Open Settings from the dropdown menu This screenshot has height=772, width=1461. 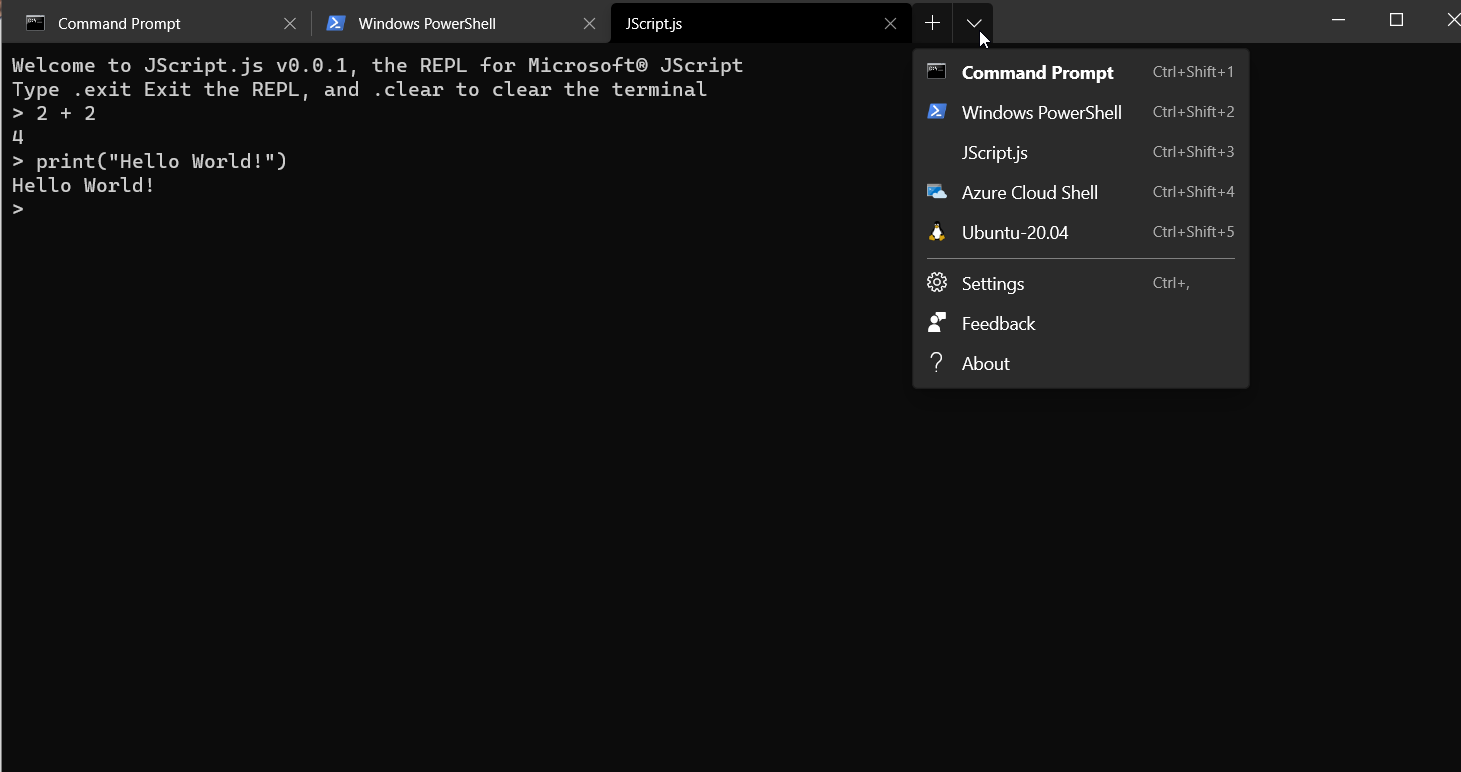coord(992,283)
